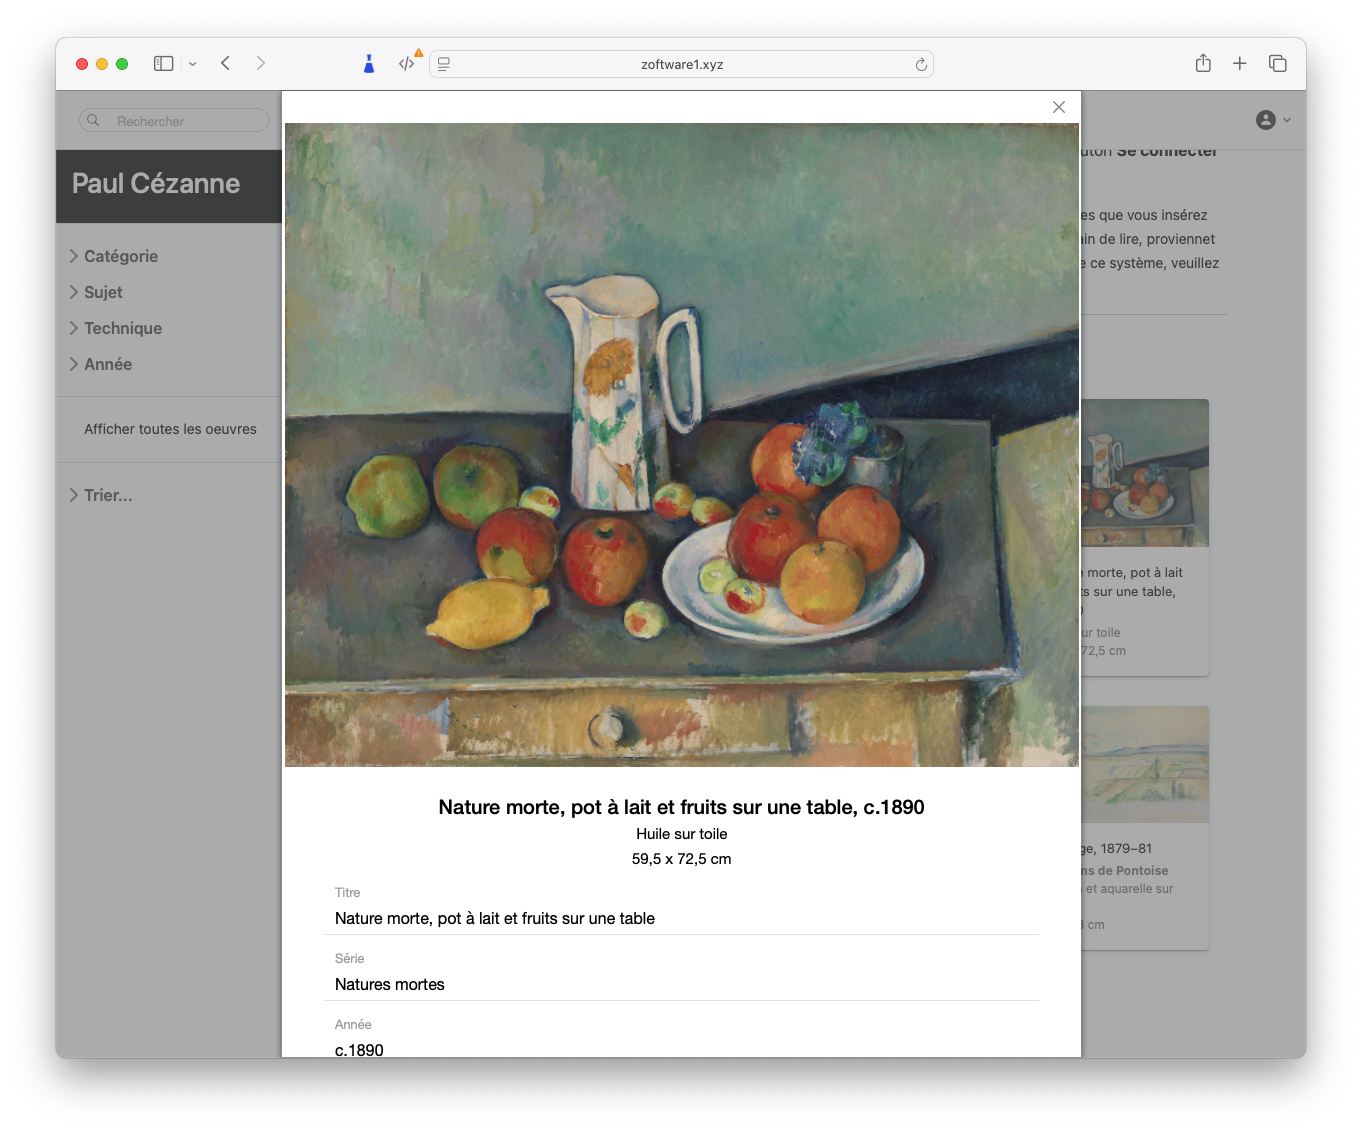Click the developer code extension icon
This screenshot has width=1362, height=1132.
pos(406,63)
